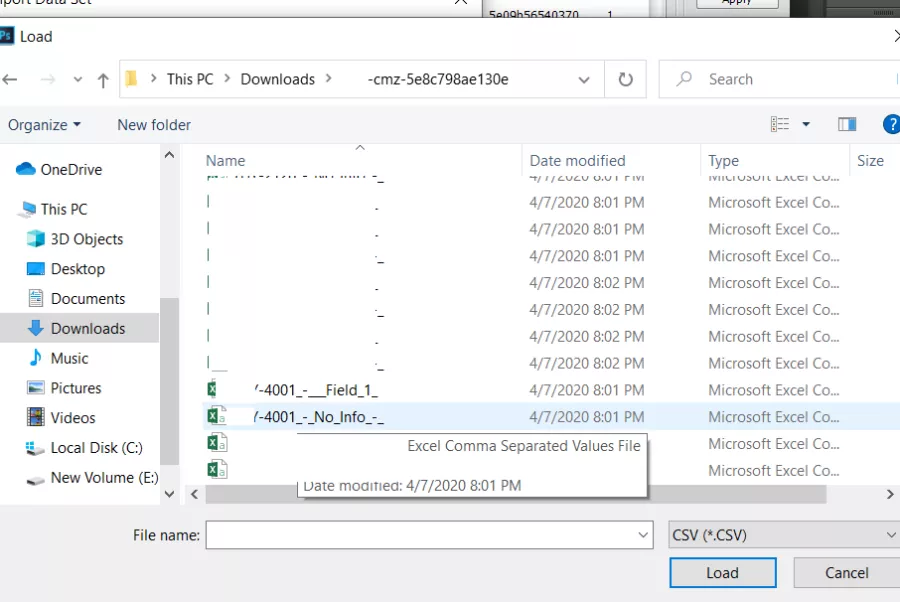Screen dimensions: 900x602
Task: Click the File name input field
Action: tap(420, 535)
